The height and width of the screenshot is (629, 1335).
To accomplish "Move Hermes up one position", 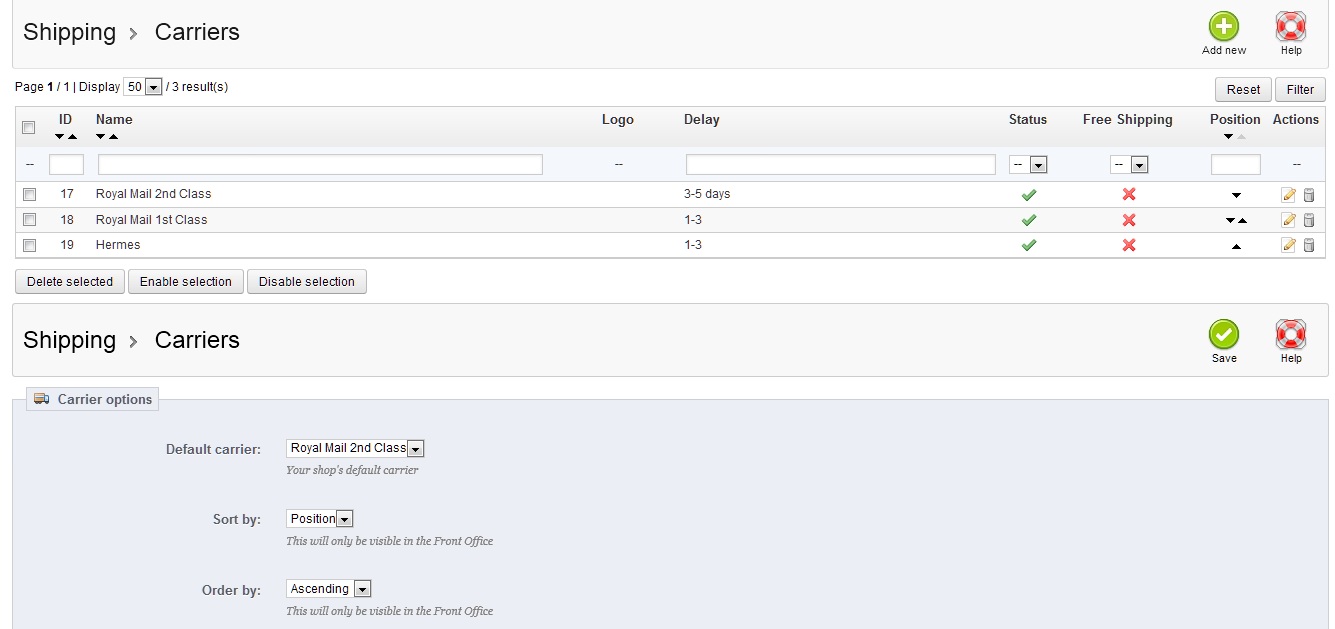I will tap(1236, 245).
